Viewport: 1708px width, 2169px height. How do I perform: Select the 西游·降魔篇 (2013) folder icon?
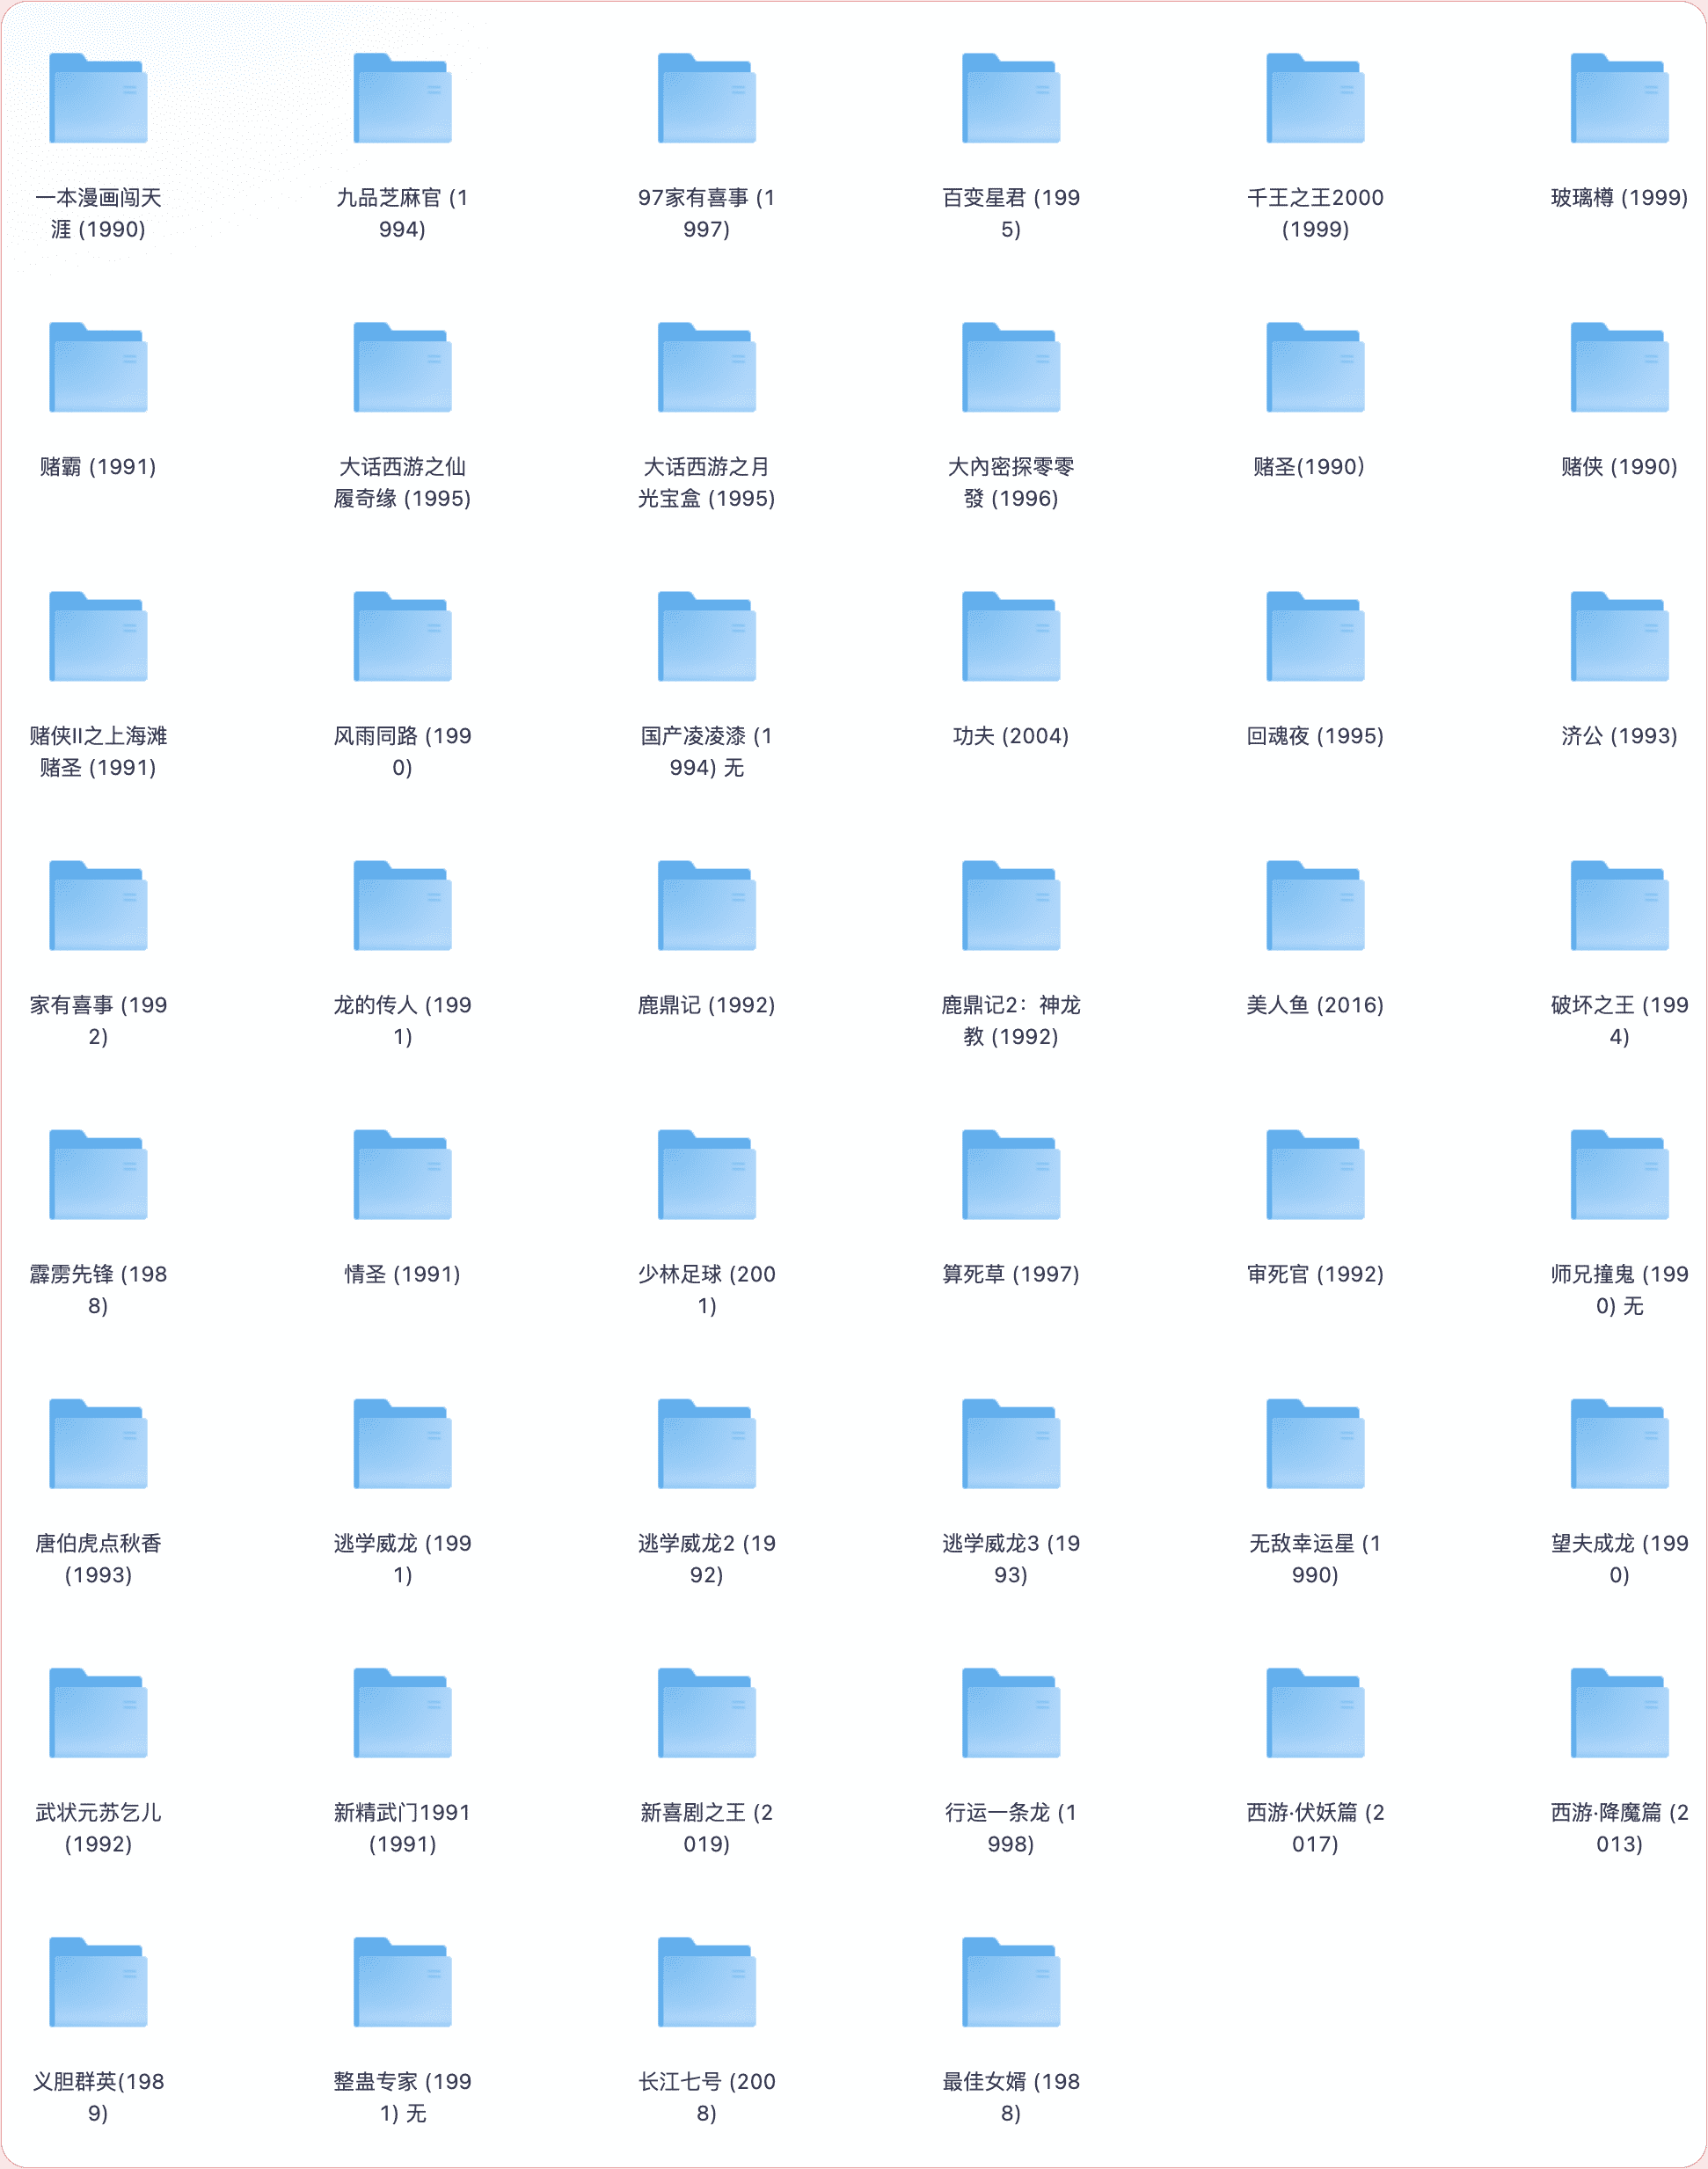click(x=1619, y=1712)
